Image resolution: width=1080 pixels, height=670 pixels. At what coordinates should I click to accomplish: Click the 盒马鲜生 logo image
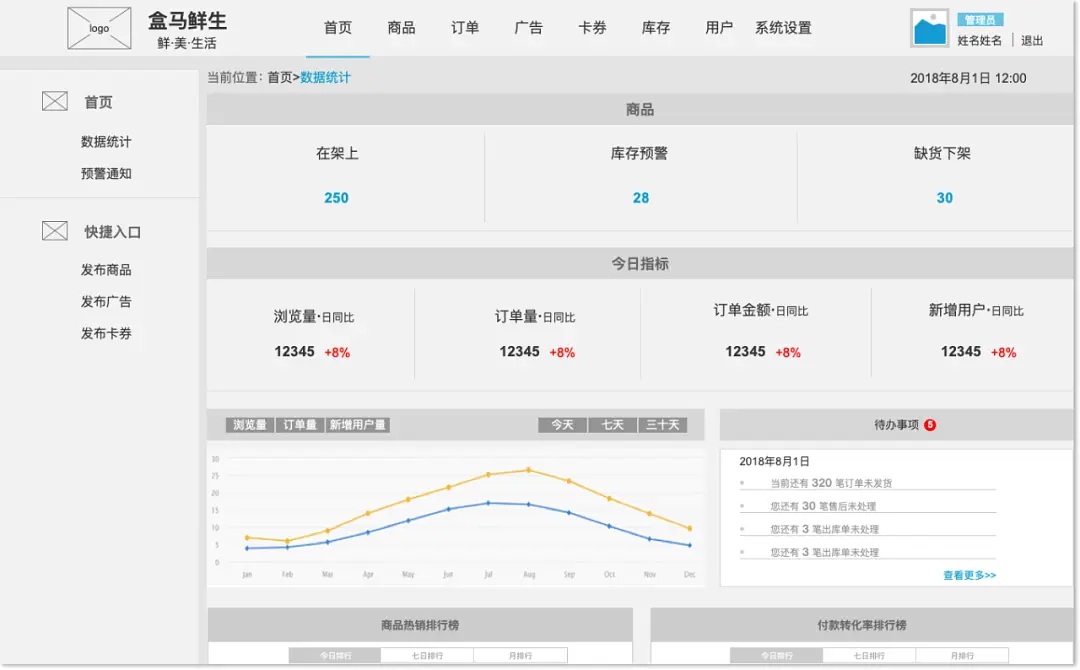click(x=98, y=27)
